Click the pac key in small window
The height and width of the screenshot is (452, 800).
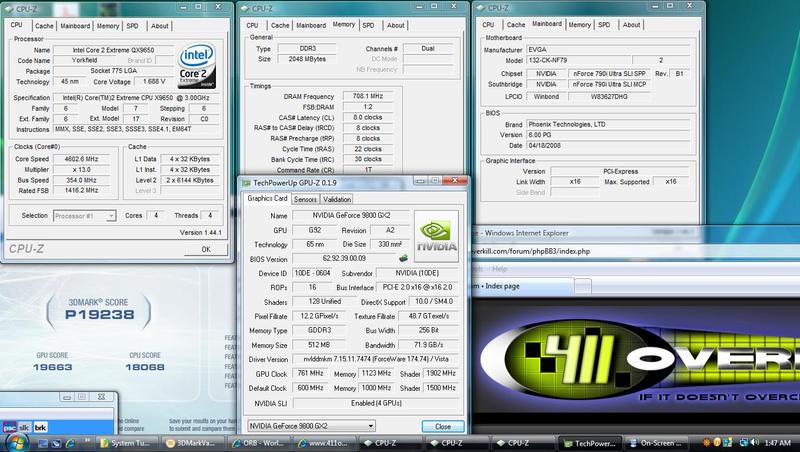coord(10,428)
